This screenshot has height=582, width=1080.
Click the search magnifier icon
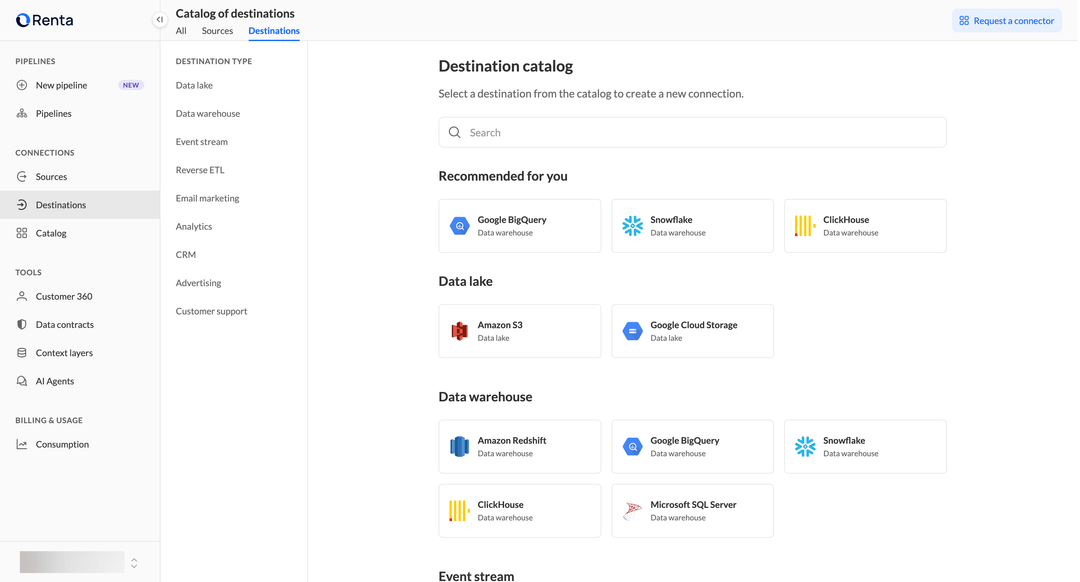tap(455, 132)
